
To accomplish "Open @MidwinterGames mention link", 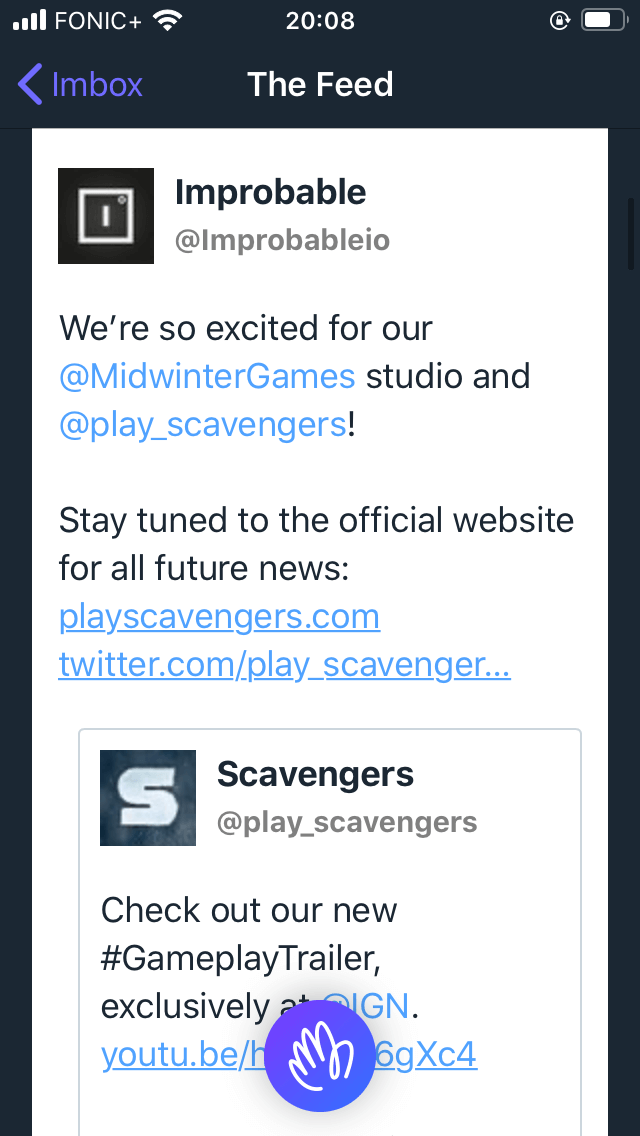I will (x=207, y=376).
